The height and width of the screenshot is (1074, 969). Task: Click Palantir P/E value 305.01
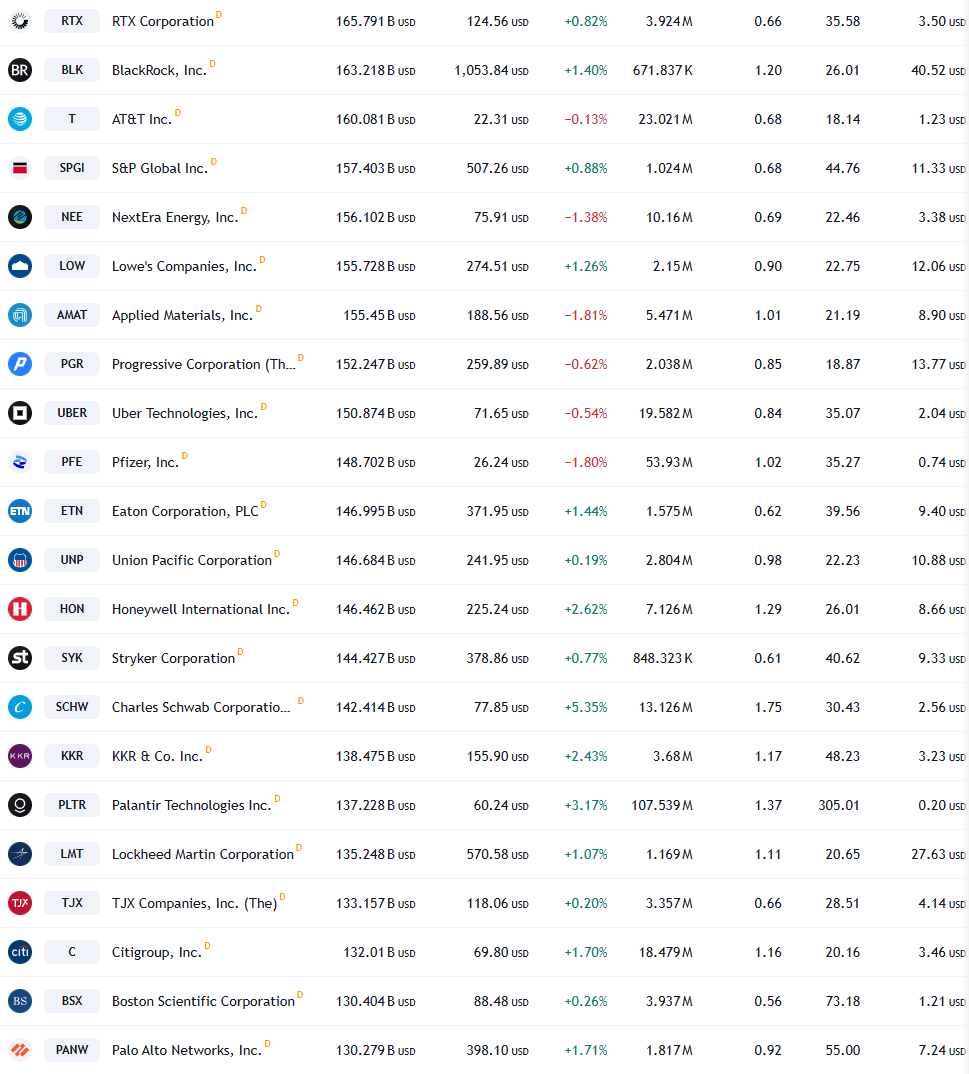coord(839,806)
